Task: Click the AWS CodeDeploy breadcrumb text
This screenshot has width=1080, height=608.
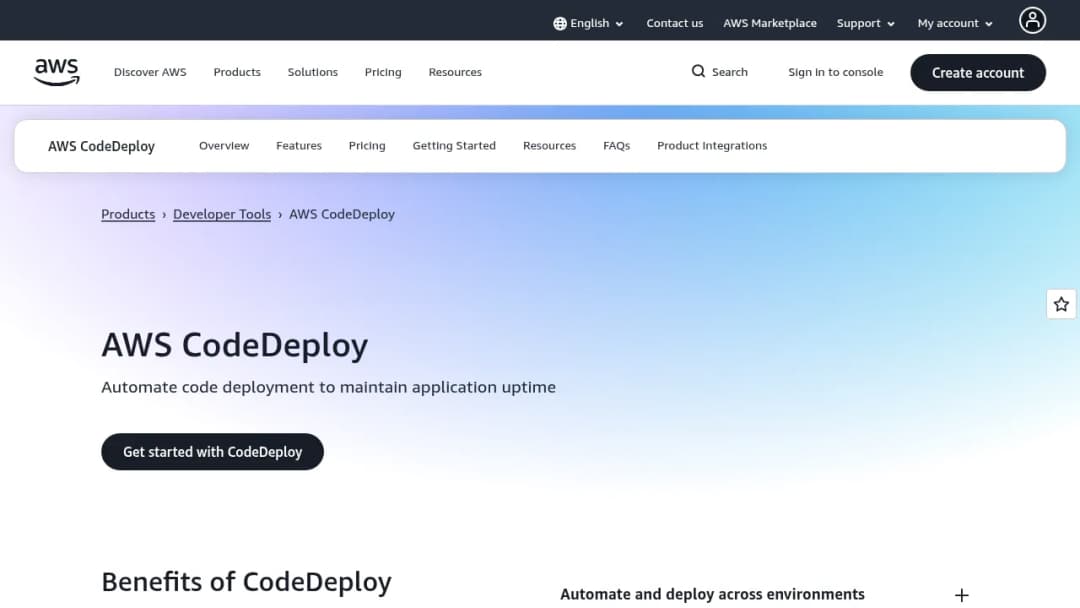Action: tap(342, 214)
